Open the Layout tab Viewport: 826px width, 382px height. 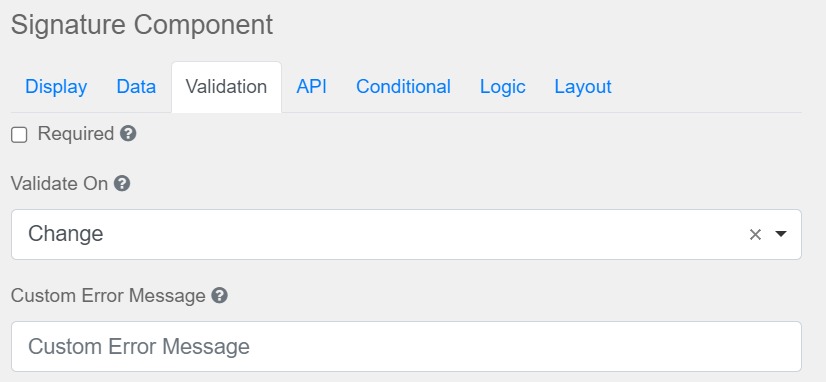point(583,87)
